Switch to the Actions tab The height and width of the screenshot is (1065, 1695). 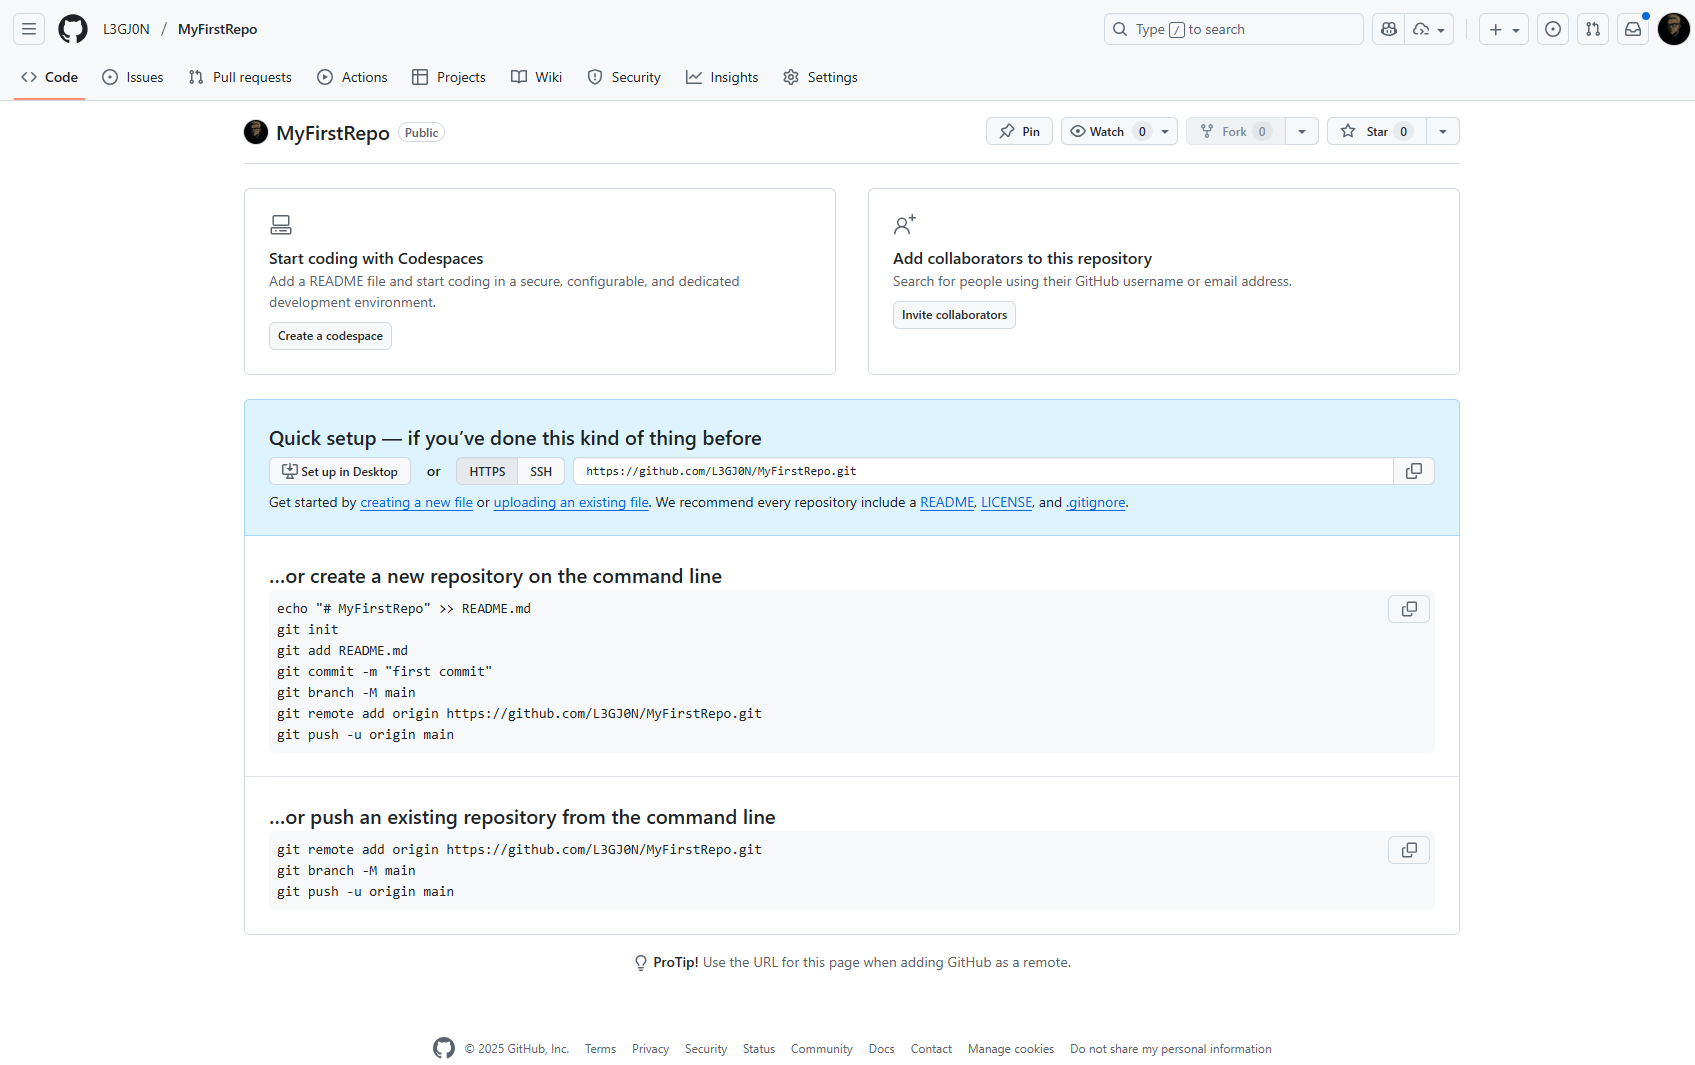pos(352,76)
